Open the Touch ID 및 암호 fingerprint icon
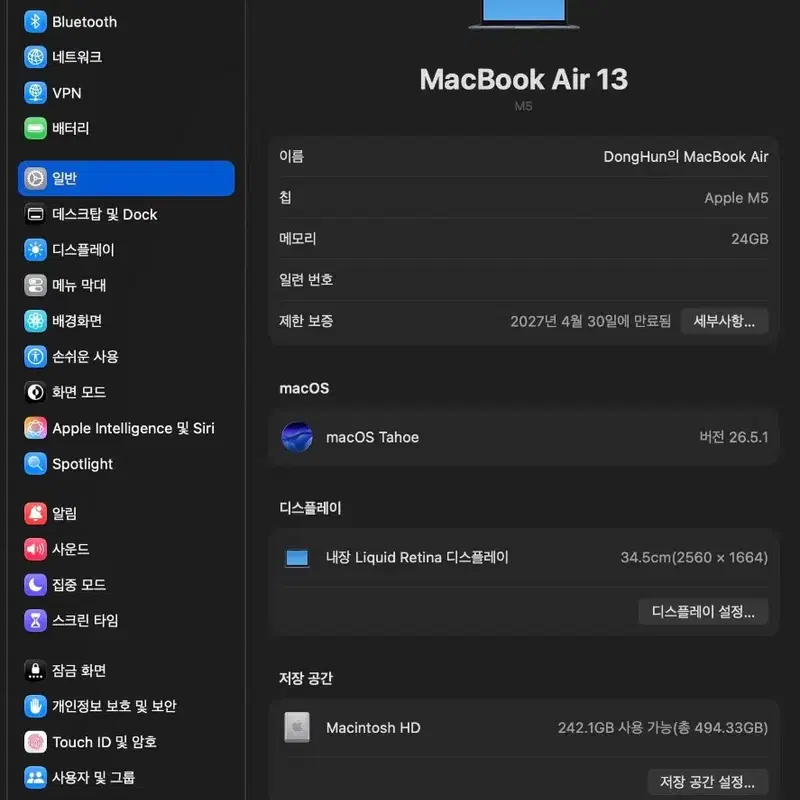This screenshot has width=800, height=800. pos(35,742)
